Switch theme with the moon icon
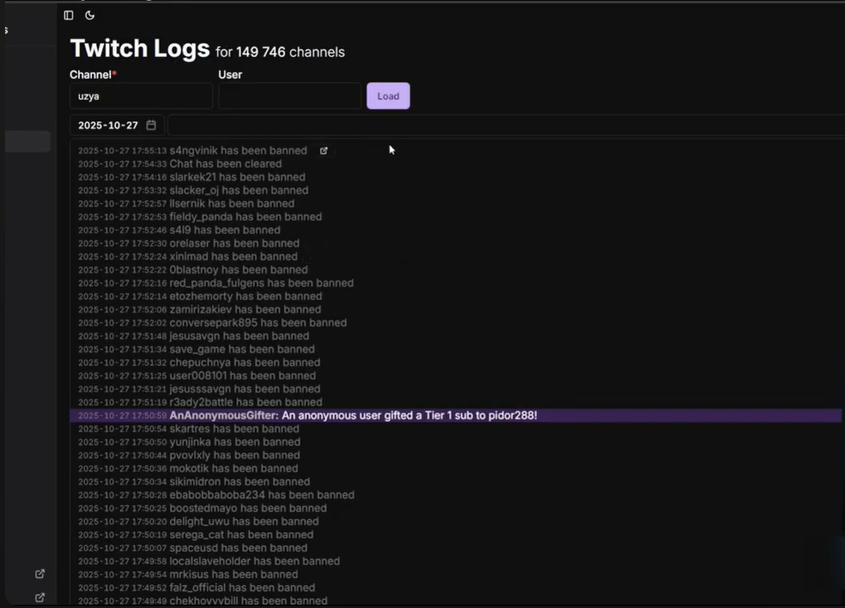Image resolution: width=845 pixels, height=608 pixels. pos(90,15)
